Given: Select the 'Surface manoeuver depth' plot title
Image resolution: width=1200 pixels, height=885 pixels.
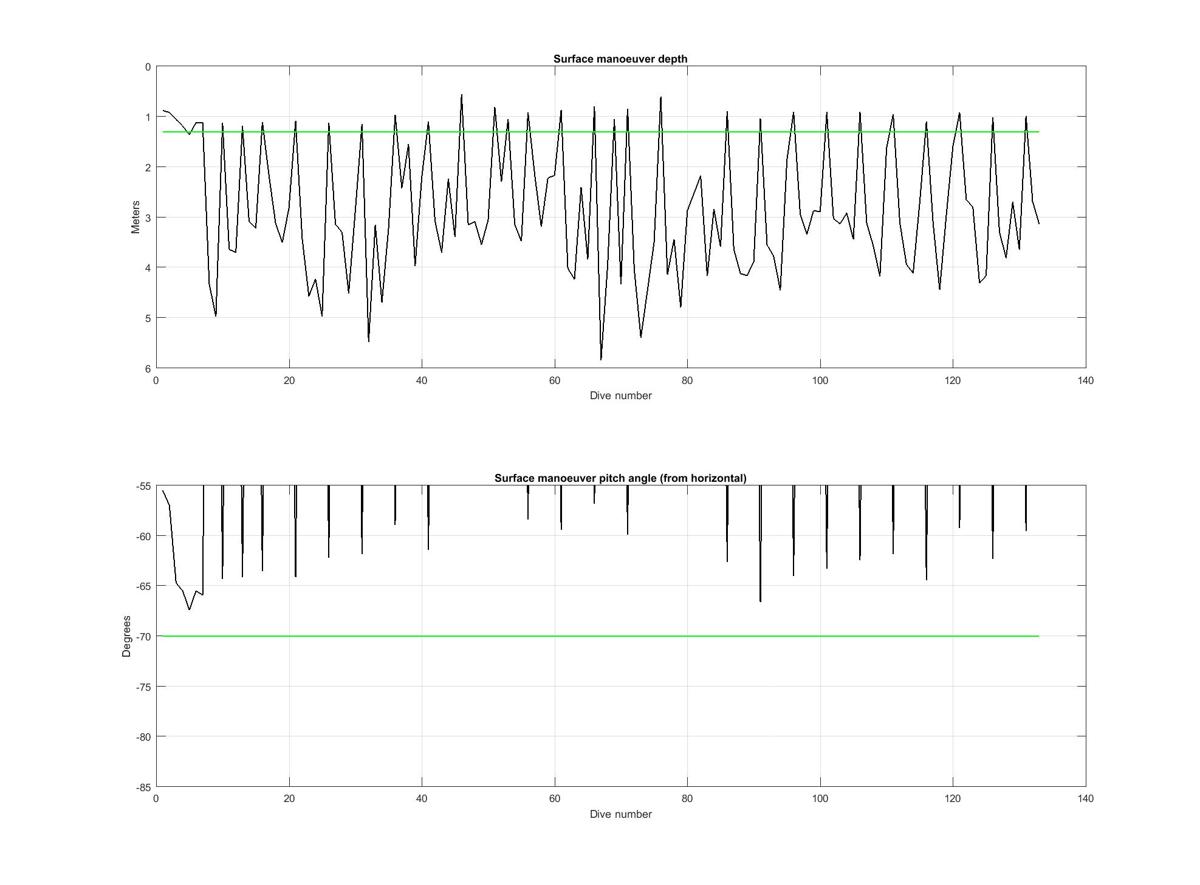Looking at the screenshot, I should pos(620,59).
